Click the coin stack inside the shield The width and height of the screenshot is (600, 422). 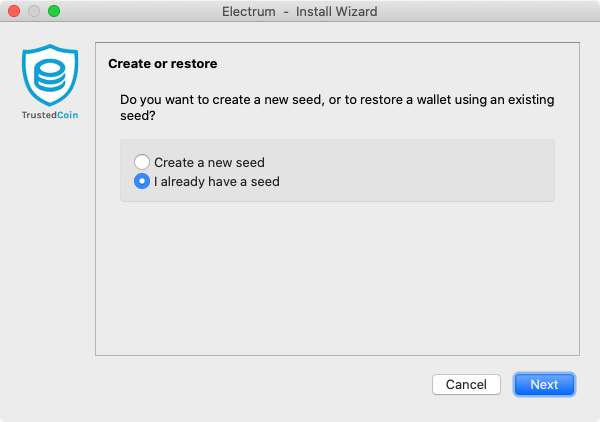[50, 75]
